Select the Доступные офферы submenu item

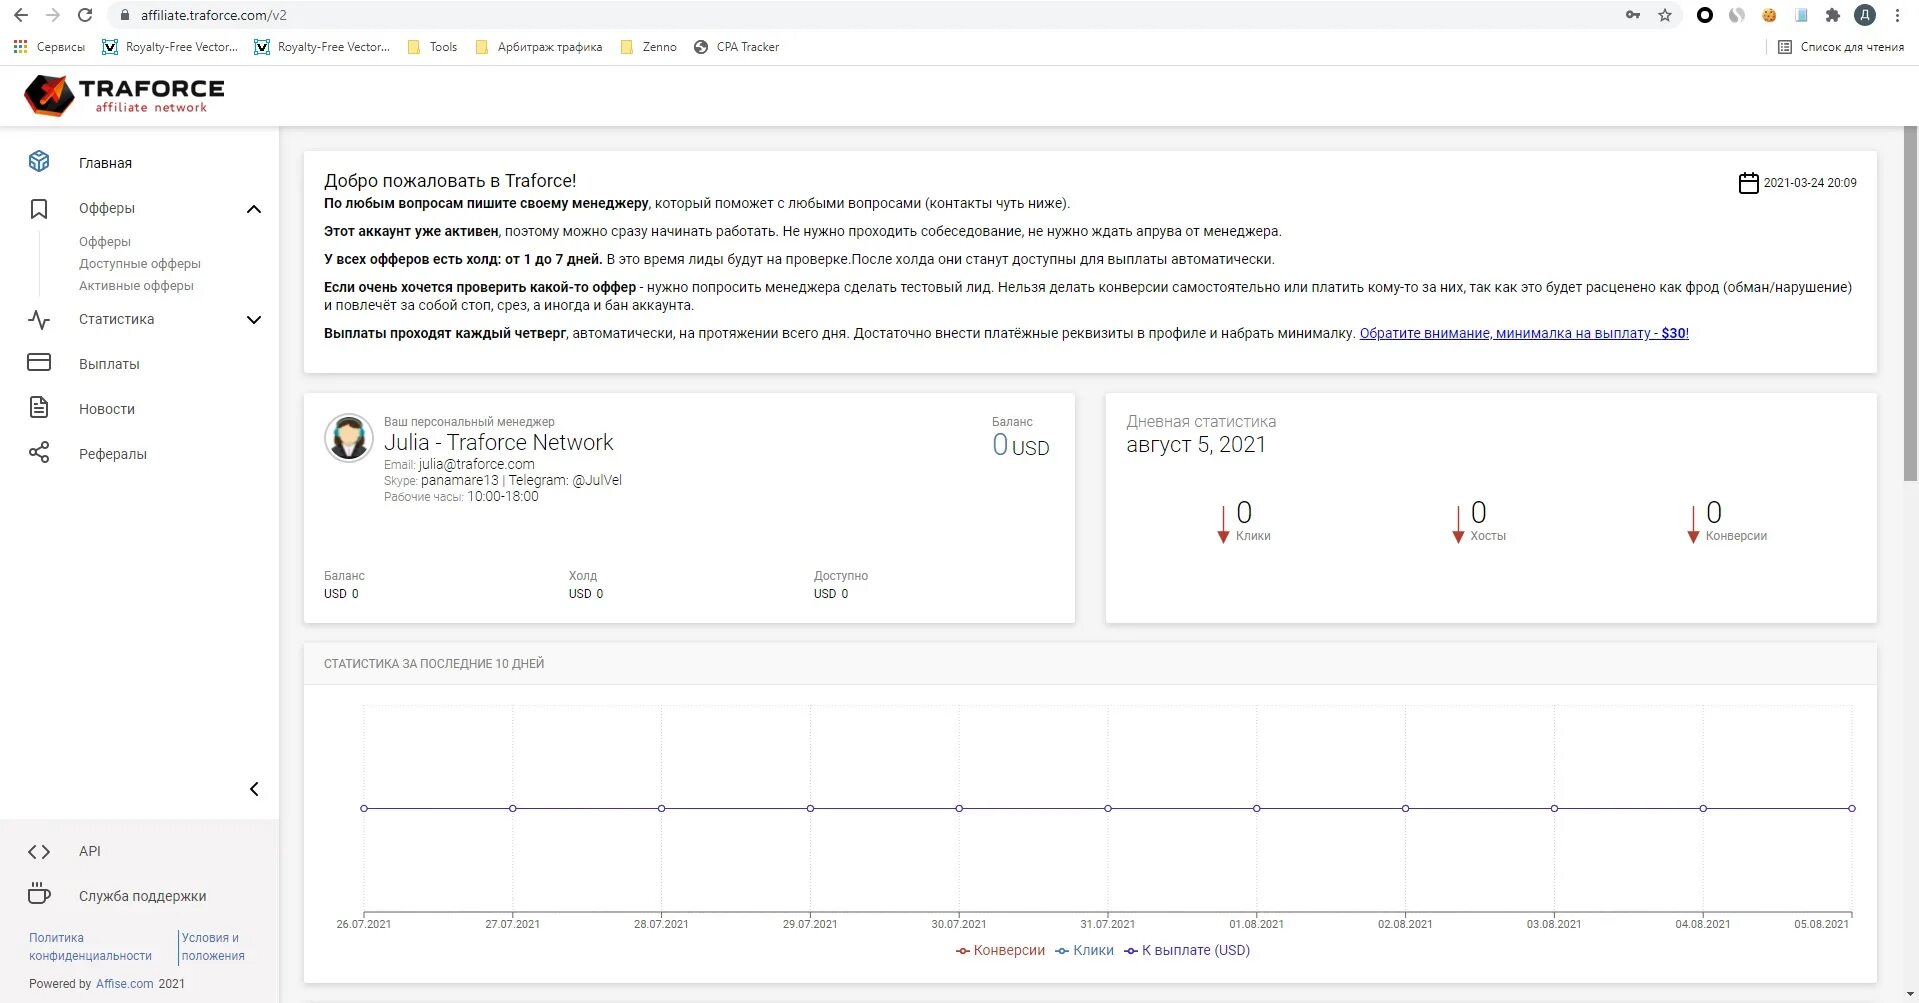pyautogui.click(x=140, y=264)
